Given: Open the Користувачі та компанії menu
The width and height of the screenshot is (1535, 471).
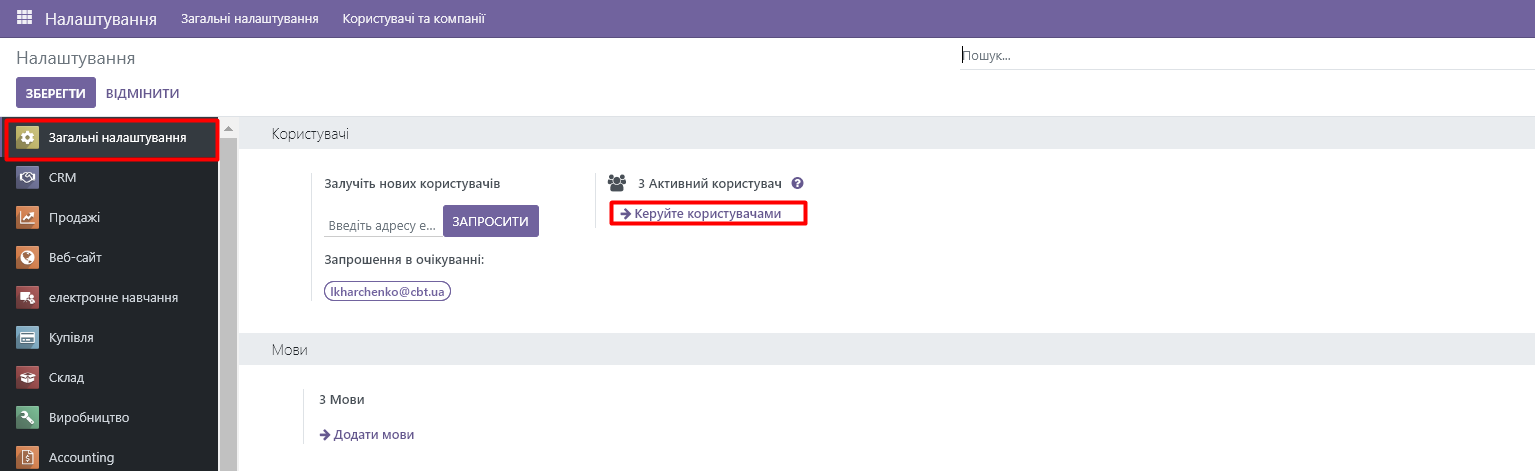Looking at the screenshot, I should [413, 19].
